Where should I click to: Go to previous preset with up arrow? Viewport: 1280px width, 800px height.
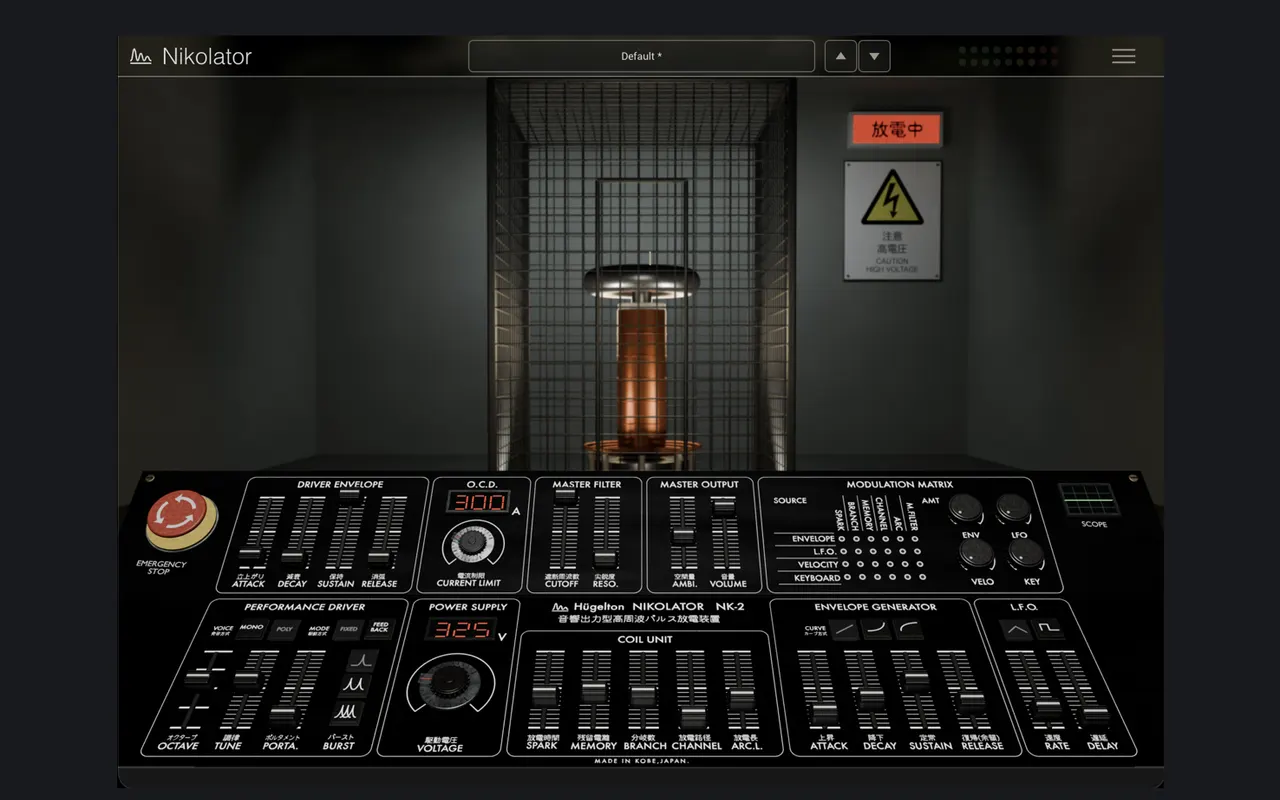pyautogui.click(x=840, y=56)
